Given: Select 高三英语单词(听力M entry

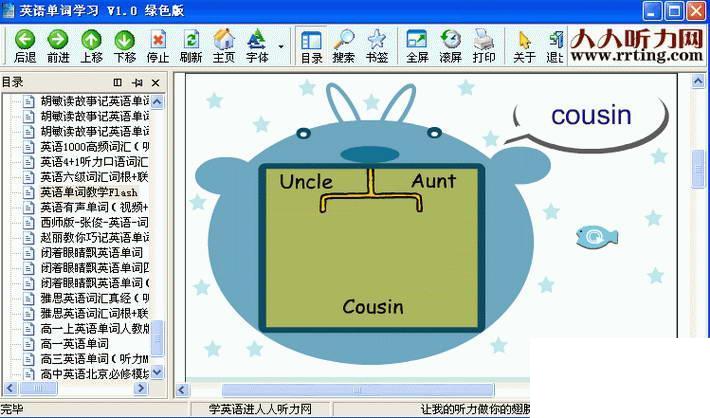Looking at the screenshot, I should pyautogui.click(x=94, y=359).
